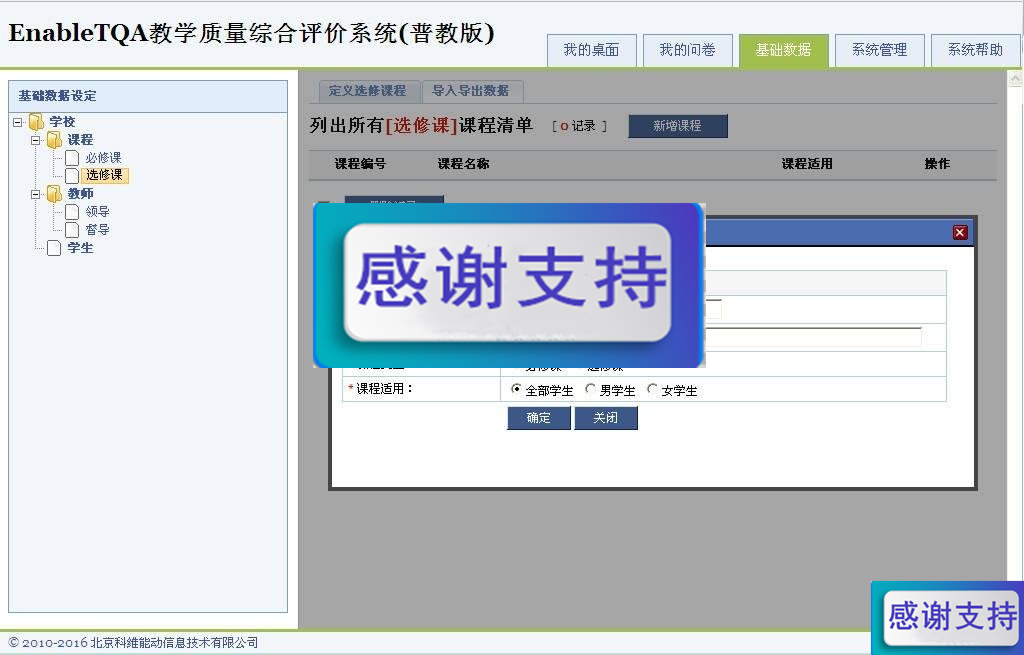Select the 学生 tree item
The width and height of the screenshot is (1024, 655).
[80, 248]
